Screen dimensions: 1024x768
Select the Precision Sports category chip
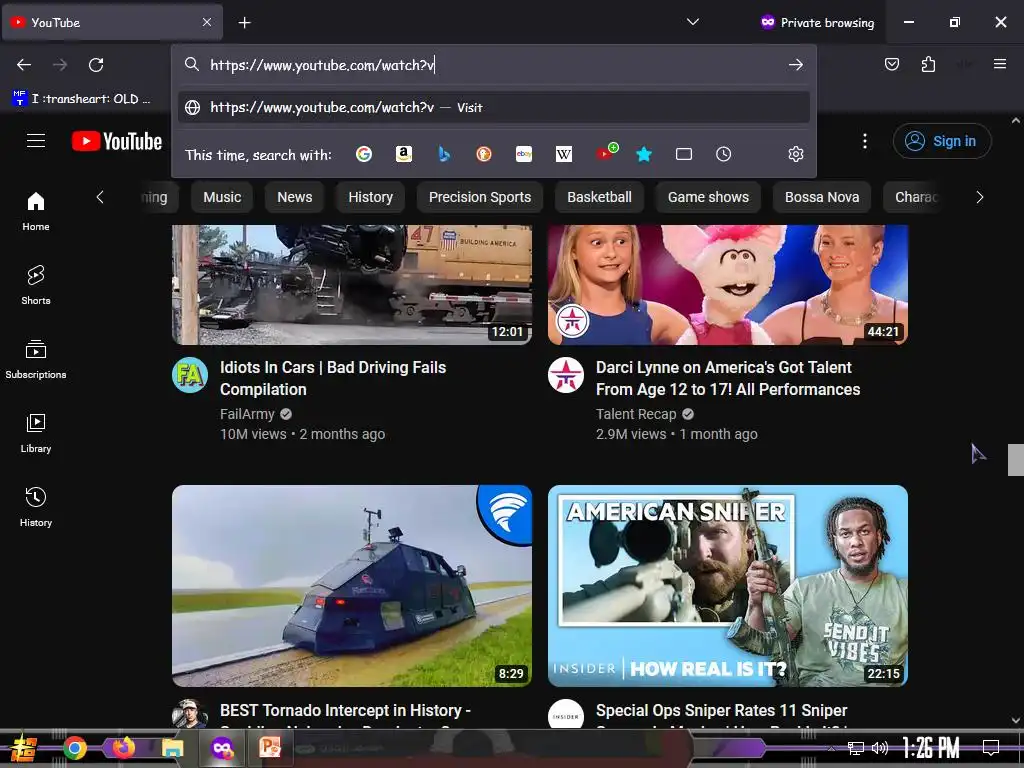point(480,197)
